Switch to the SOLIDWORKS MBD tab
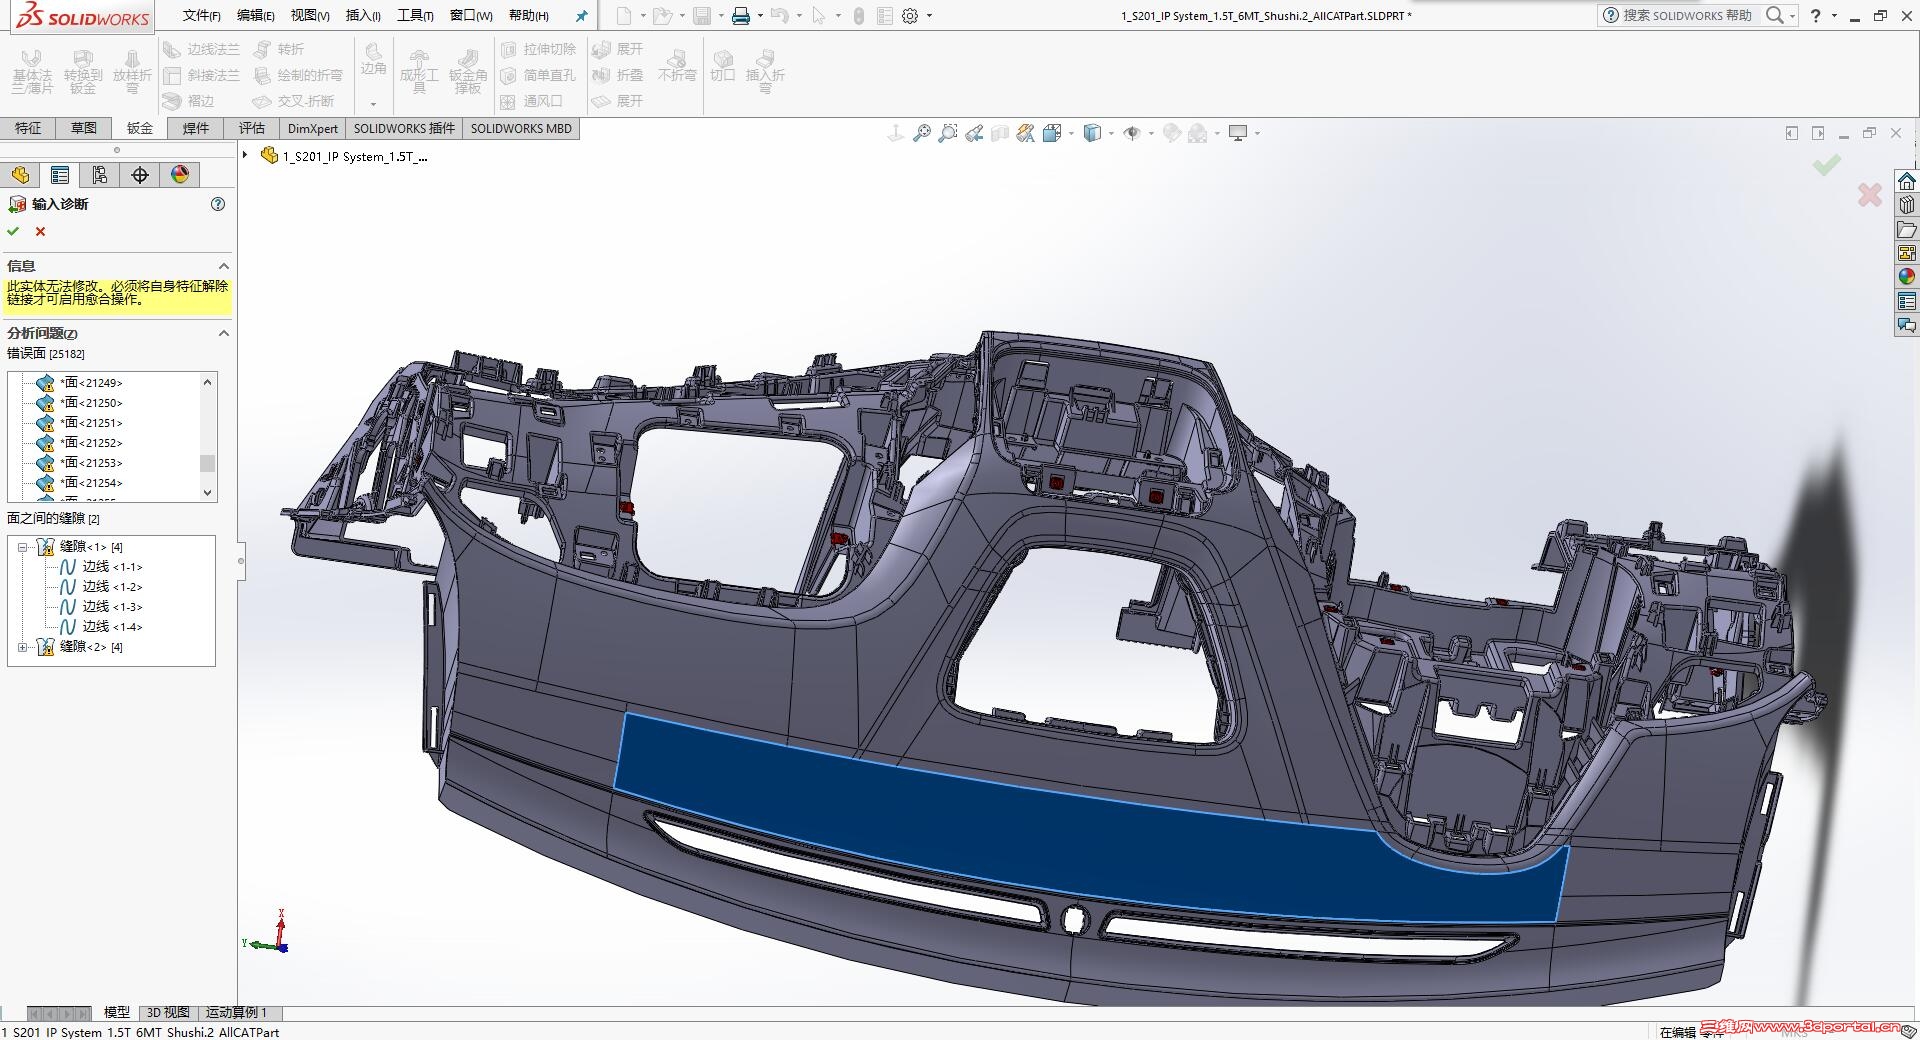The width and height of the screenshot is (1920, 1040). click(x=521, y=128)
